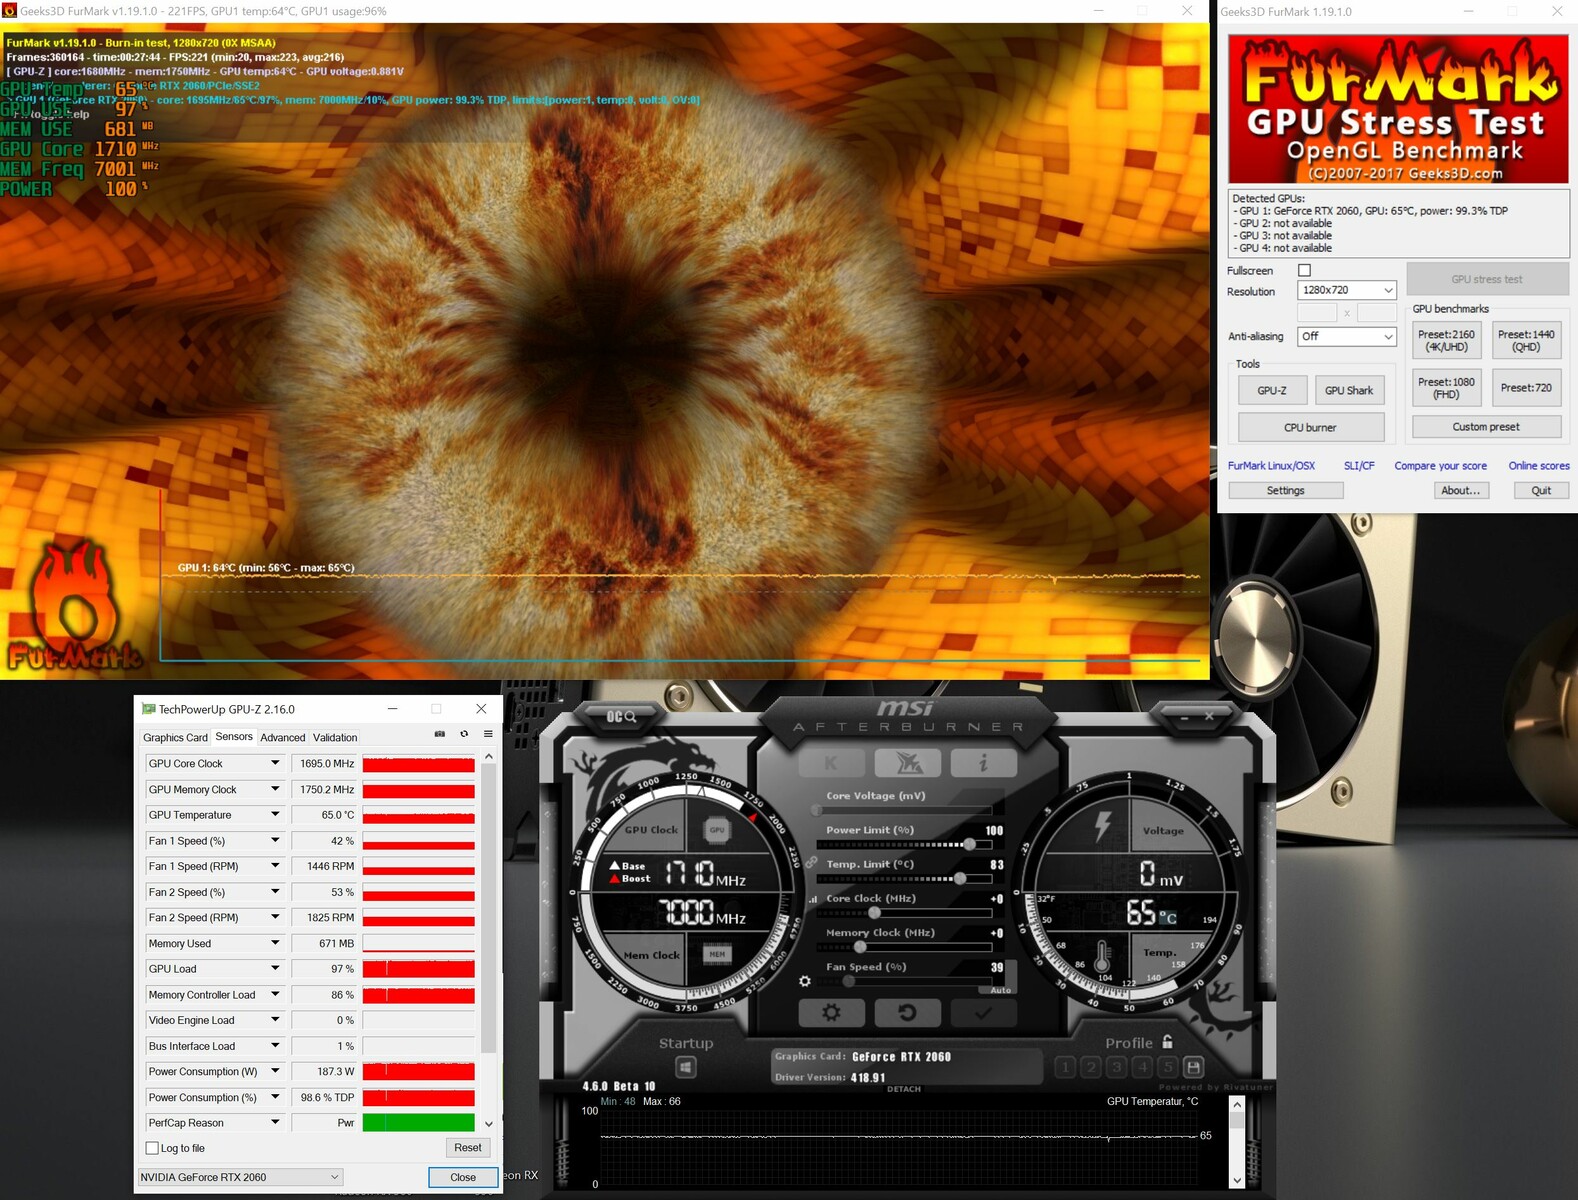Image resolution: width=1578 pixels, height=1200 pixels.
Task: Click the MEM chip icon in Afterburner gauge
Action: [x=717, y=954]
